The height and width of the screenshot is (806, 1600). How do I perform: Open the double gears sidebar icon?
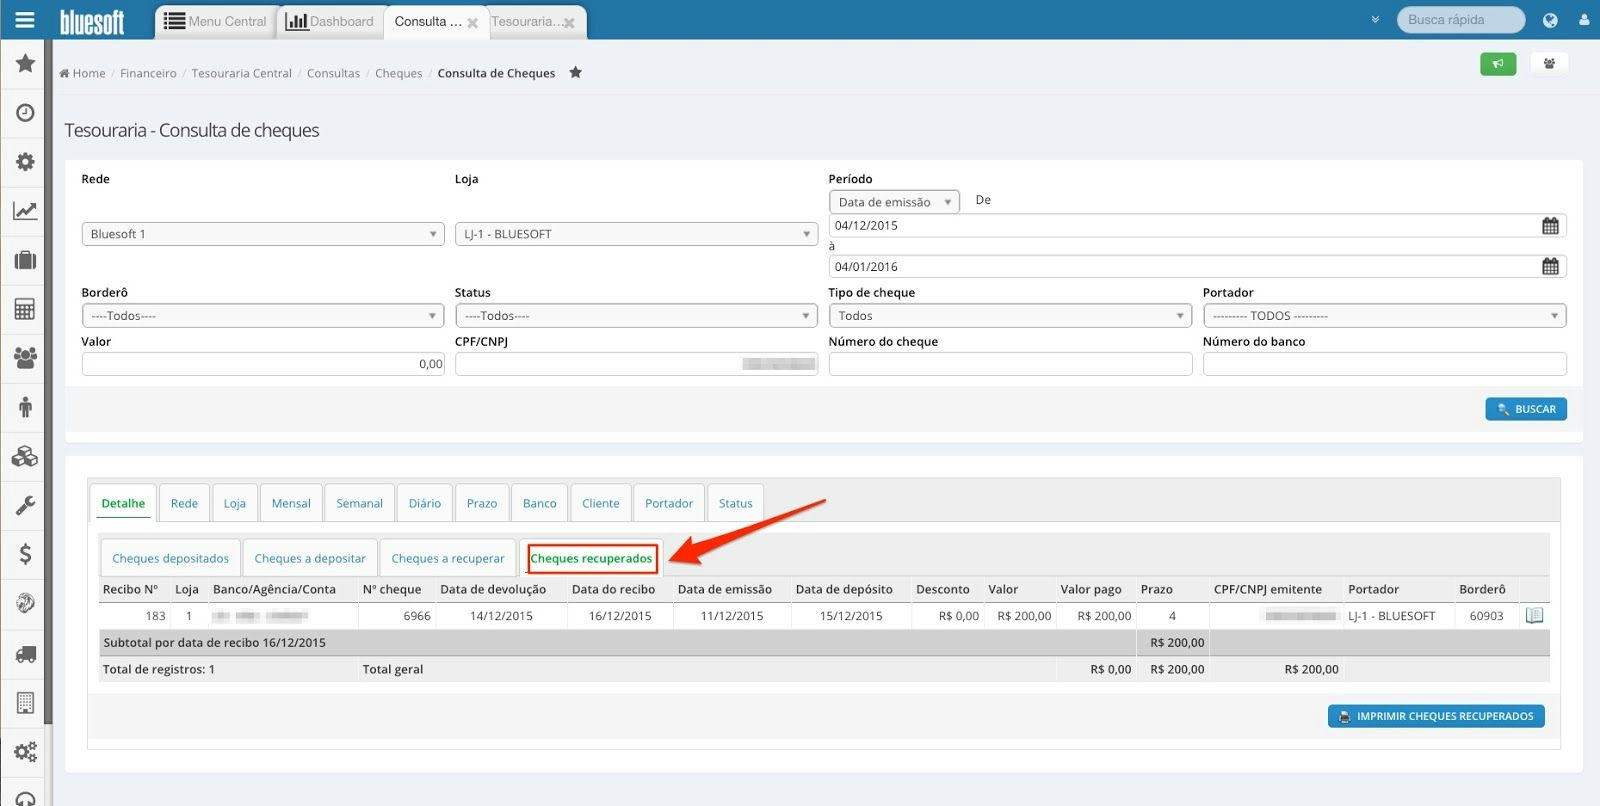(25, 751)
